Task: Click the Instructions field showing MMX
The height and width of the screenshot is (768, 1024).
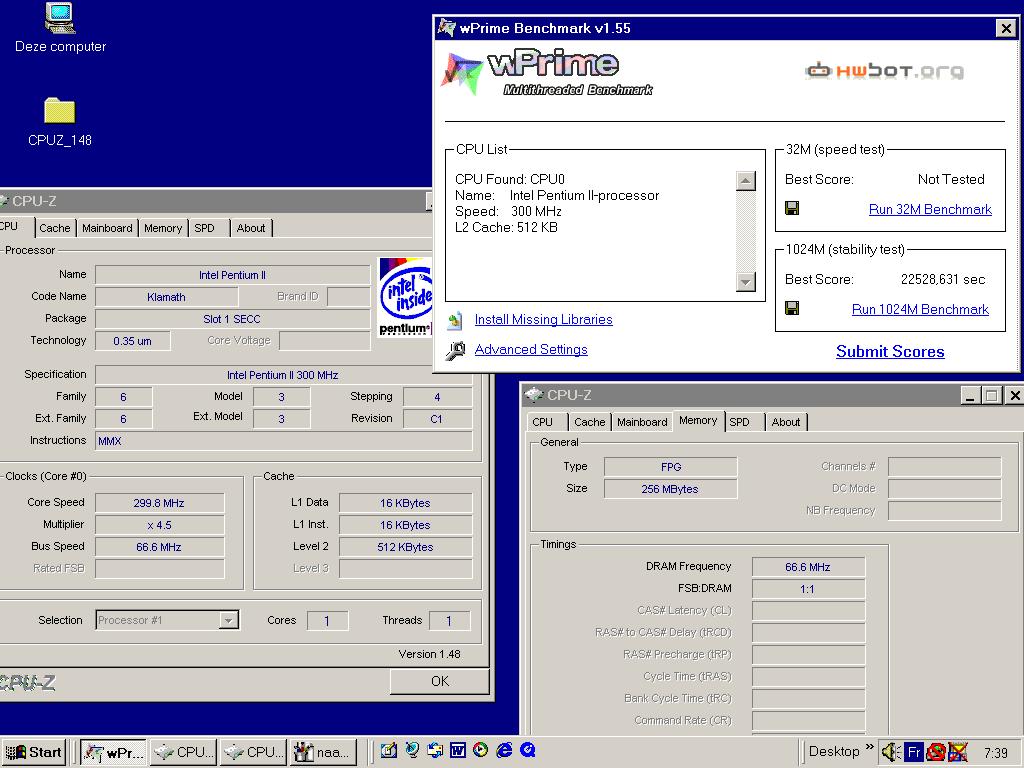Action: 283,441
